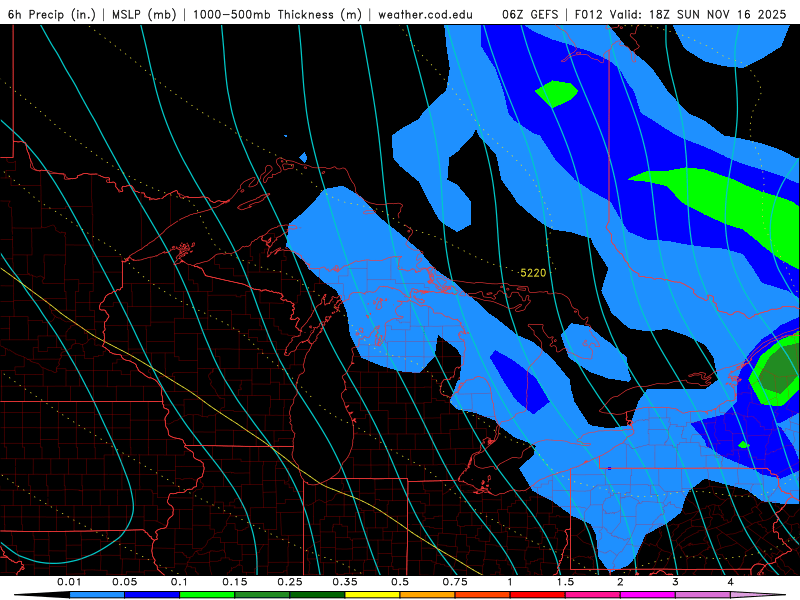Viewport: 800px width, 600px height.
Task: Click the 1.5 legend value
Action: click(x=565, y=582)
